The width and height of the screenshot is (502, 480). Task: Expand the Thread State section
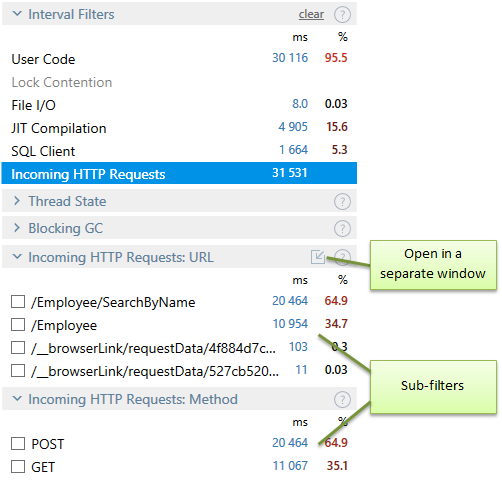(17, 201)
